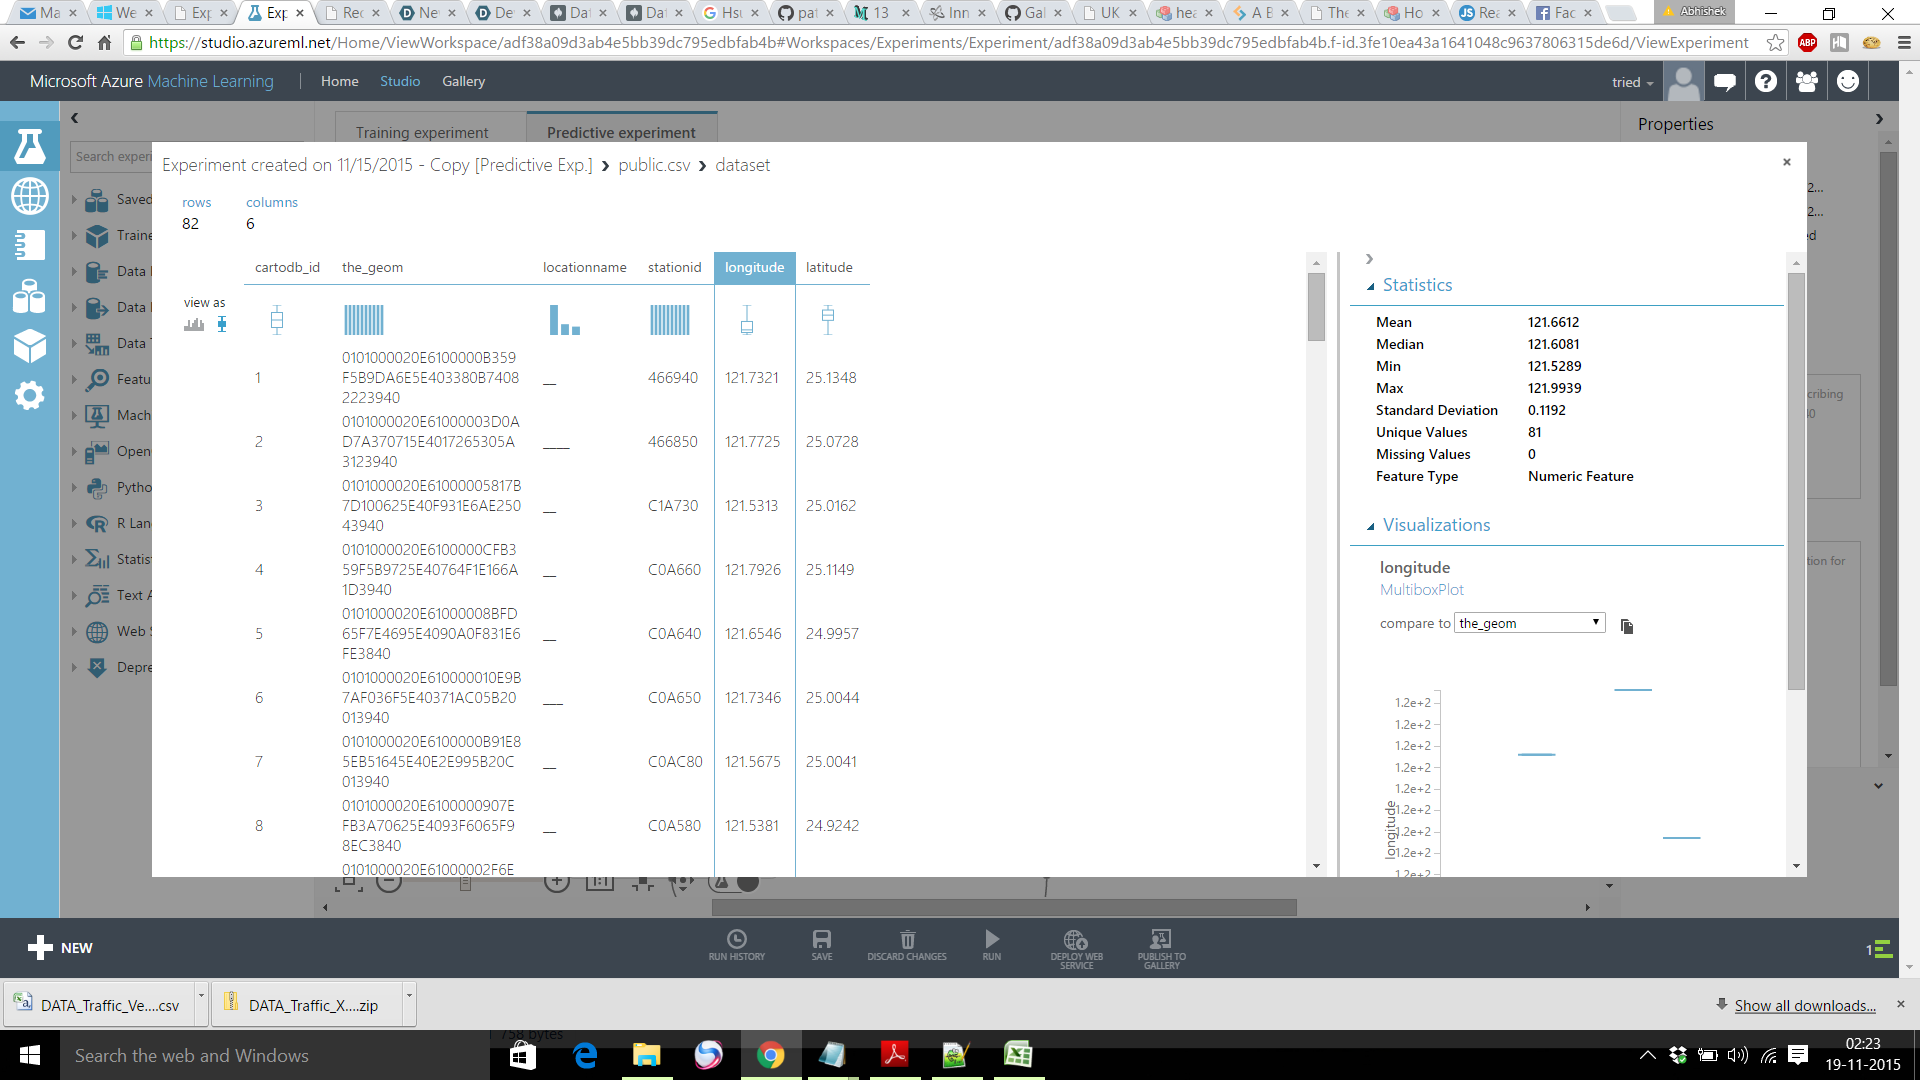
Task: Select the latitude column header
Action: pos(829,267)
